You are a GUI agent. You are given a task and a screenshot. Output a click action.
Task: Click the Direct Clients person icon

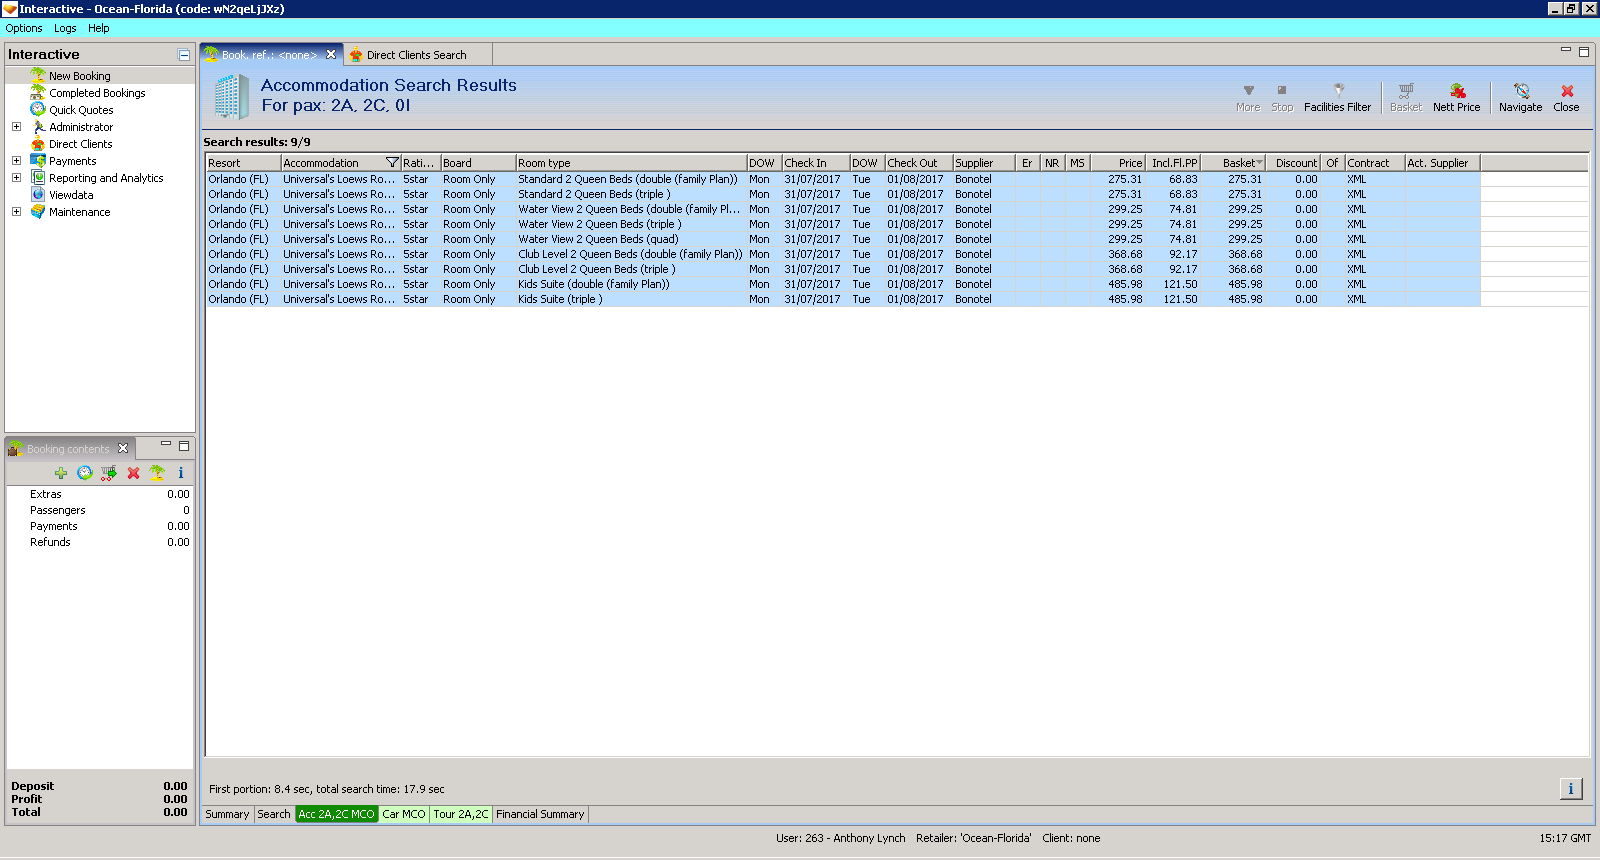point(38,143)
